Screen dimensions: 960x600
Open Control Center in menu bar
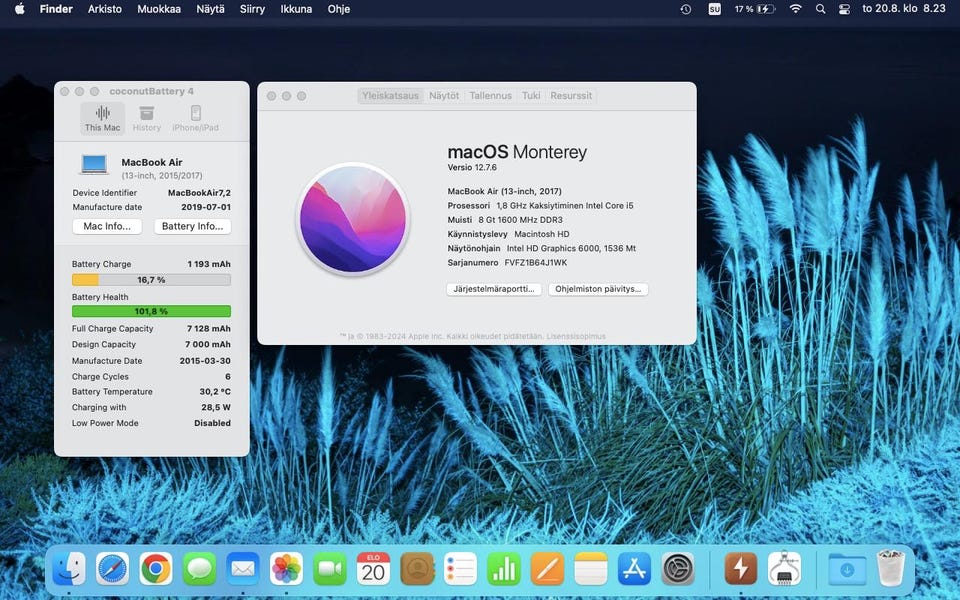click(844, 9)
